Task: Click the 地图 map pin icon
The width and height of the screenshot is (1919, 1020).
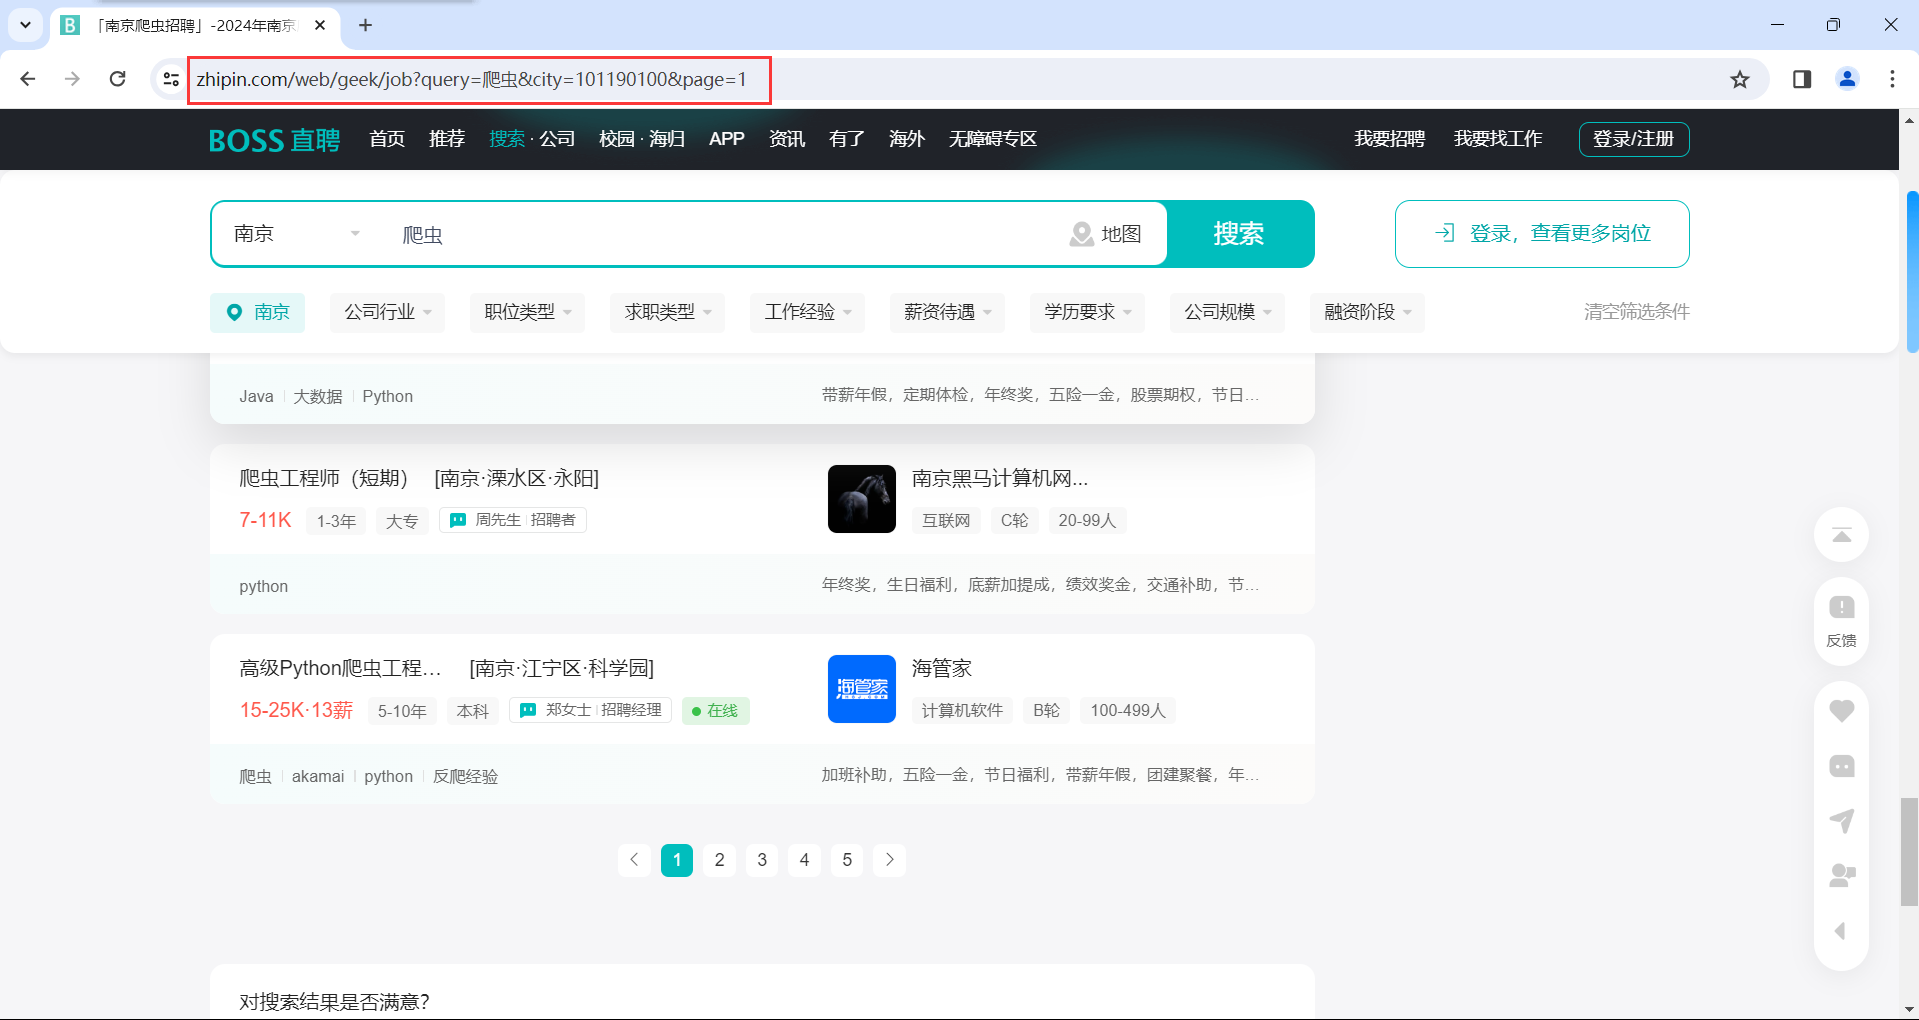Action: [x=1081, y=234]
